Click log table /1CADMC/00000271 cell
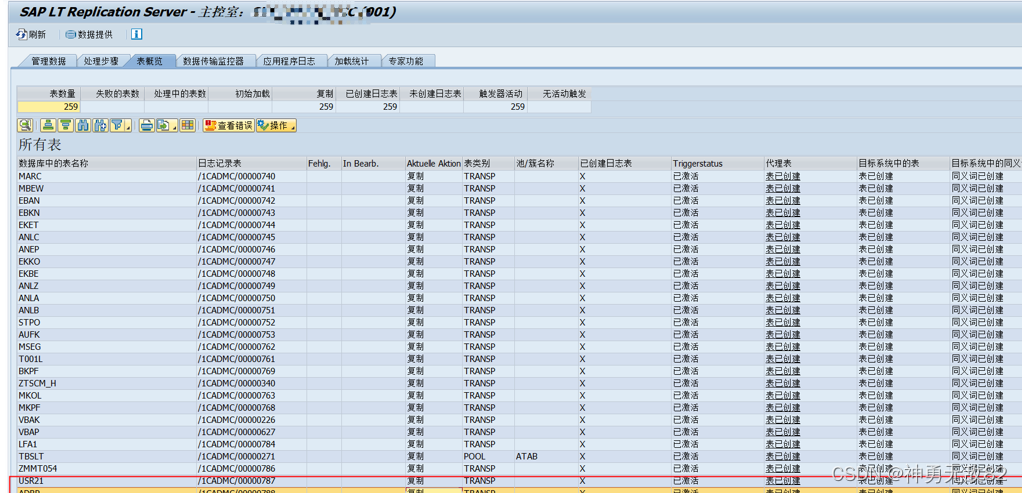 click(251, 456)
